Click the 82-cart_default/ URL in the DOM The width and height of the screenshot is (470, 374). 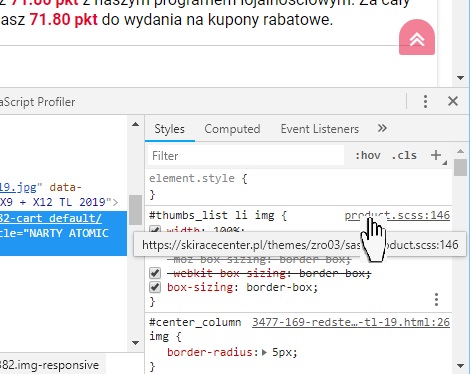[51, 218]
